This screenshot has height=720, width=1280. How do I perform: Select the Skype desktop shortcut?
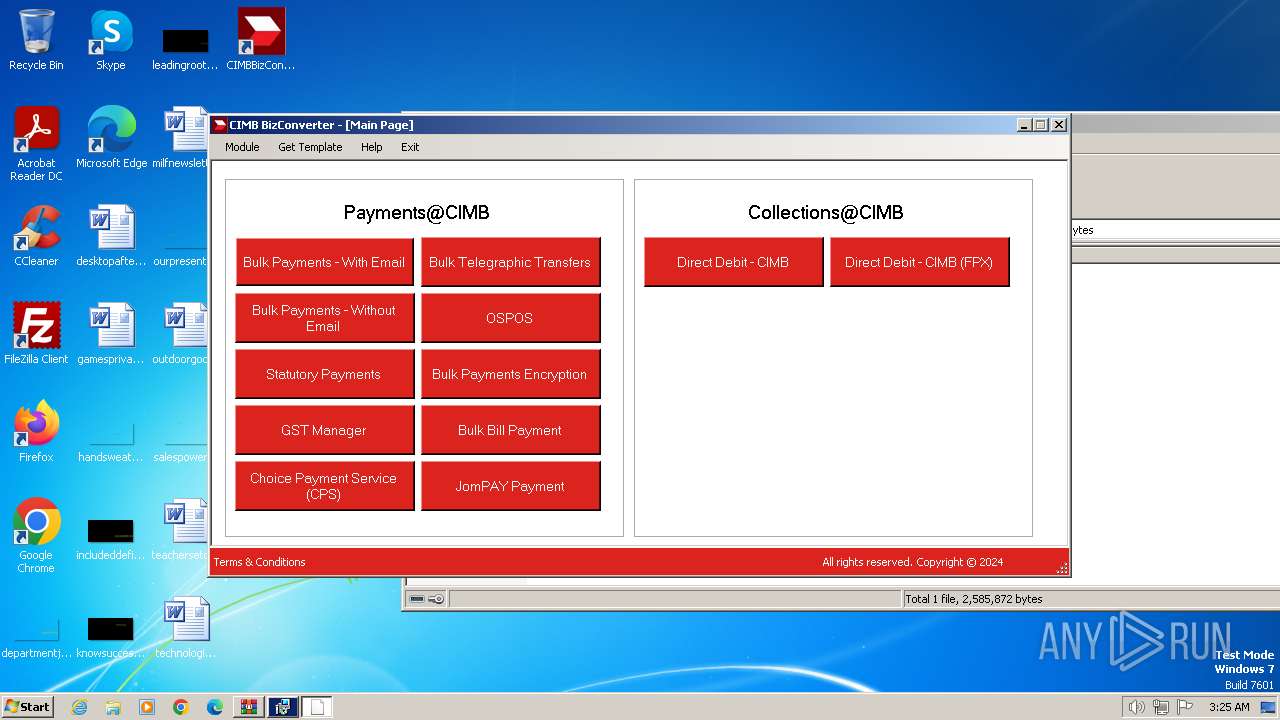point(111,40)
